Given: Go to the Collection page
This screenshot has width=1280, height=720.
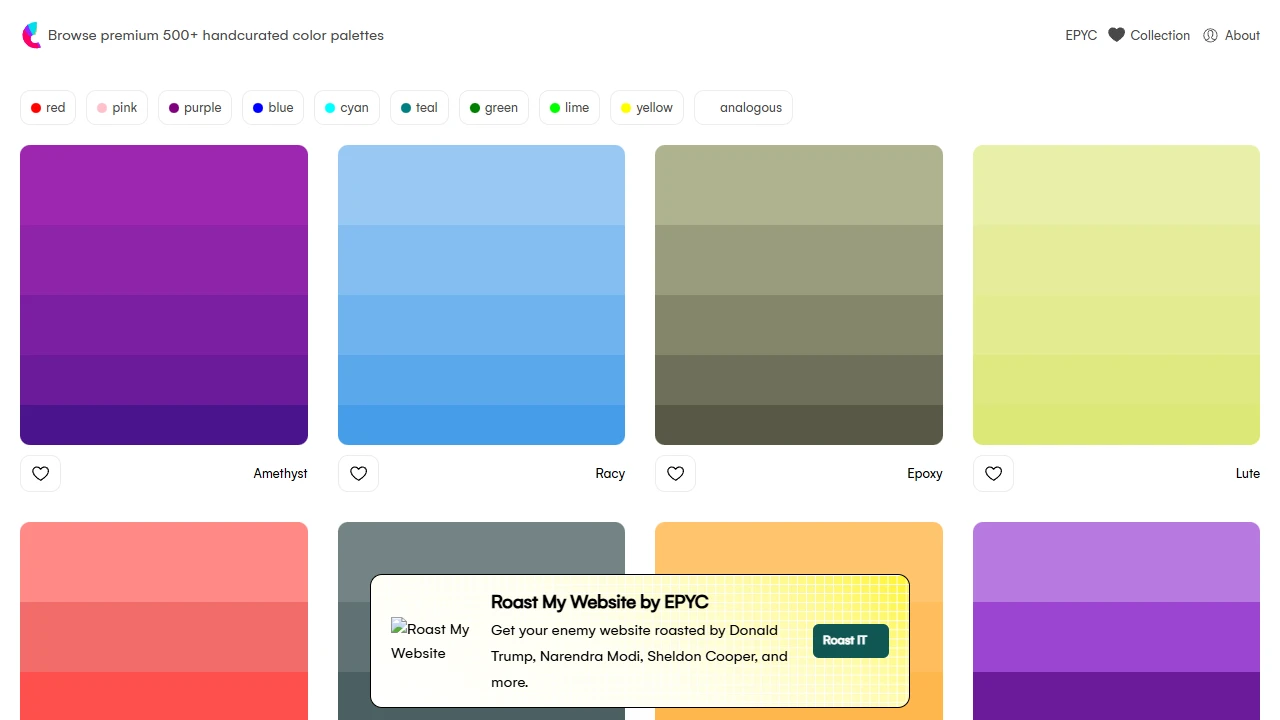Looking at the screenshot, I should click(1160, 35).
